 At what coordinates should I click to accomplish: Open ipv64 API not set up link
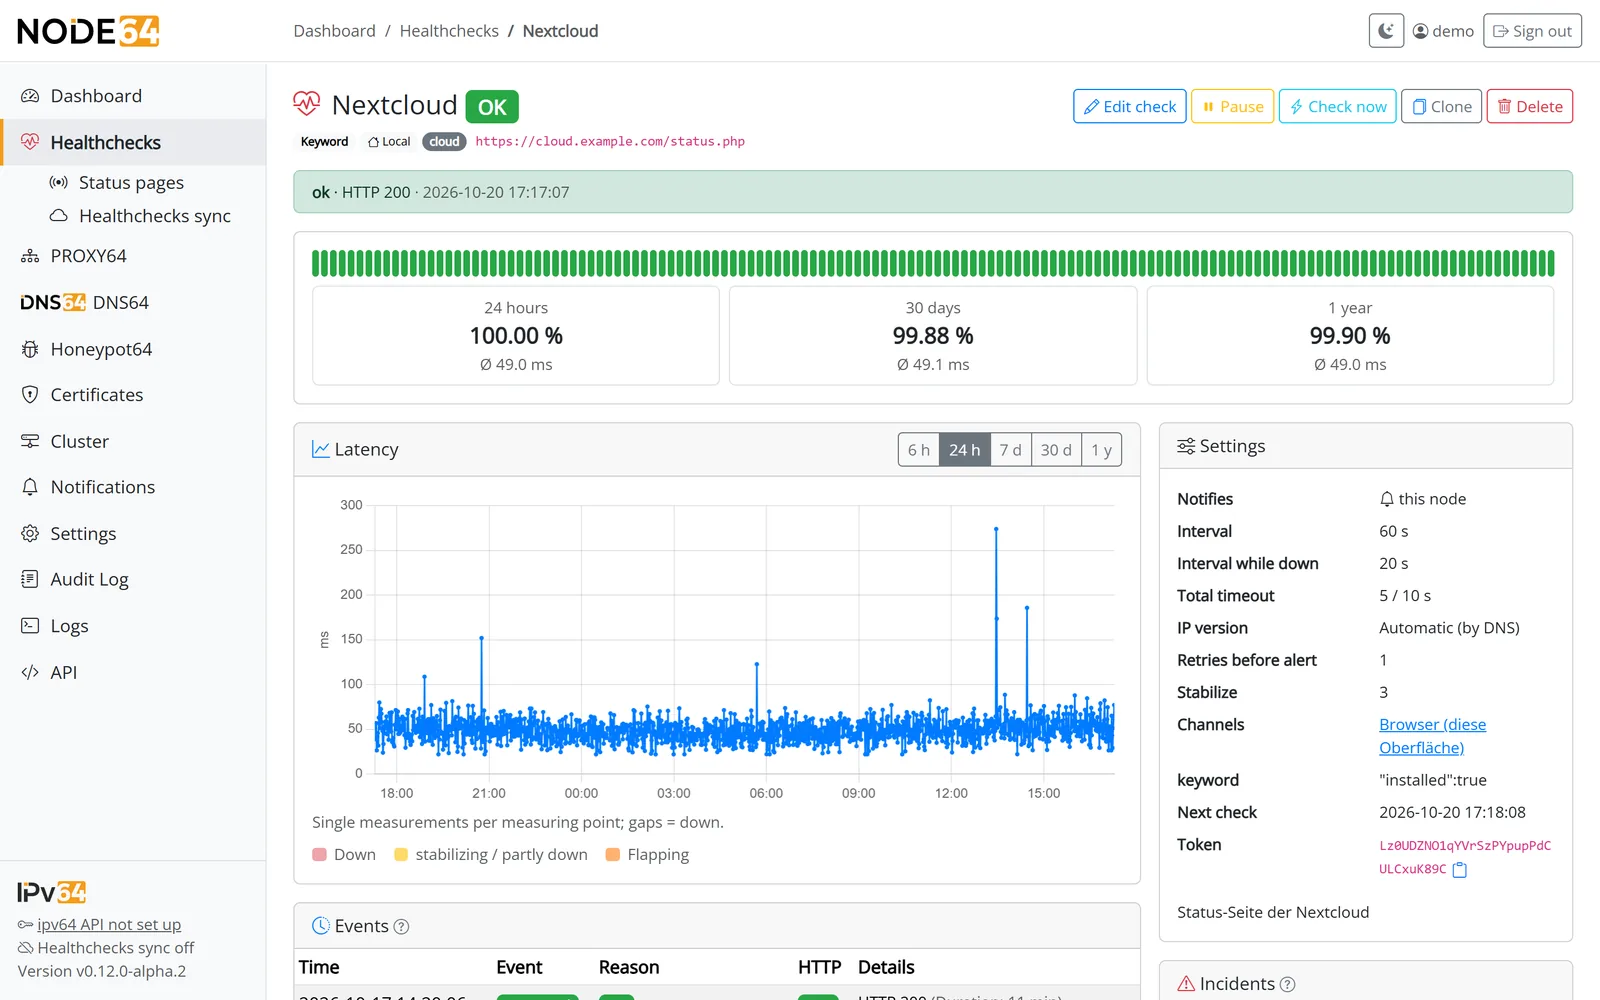pyautogui.click(x=109, y=925)
